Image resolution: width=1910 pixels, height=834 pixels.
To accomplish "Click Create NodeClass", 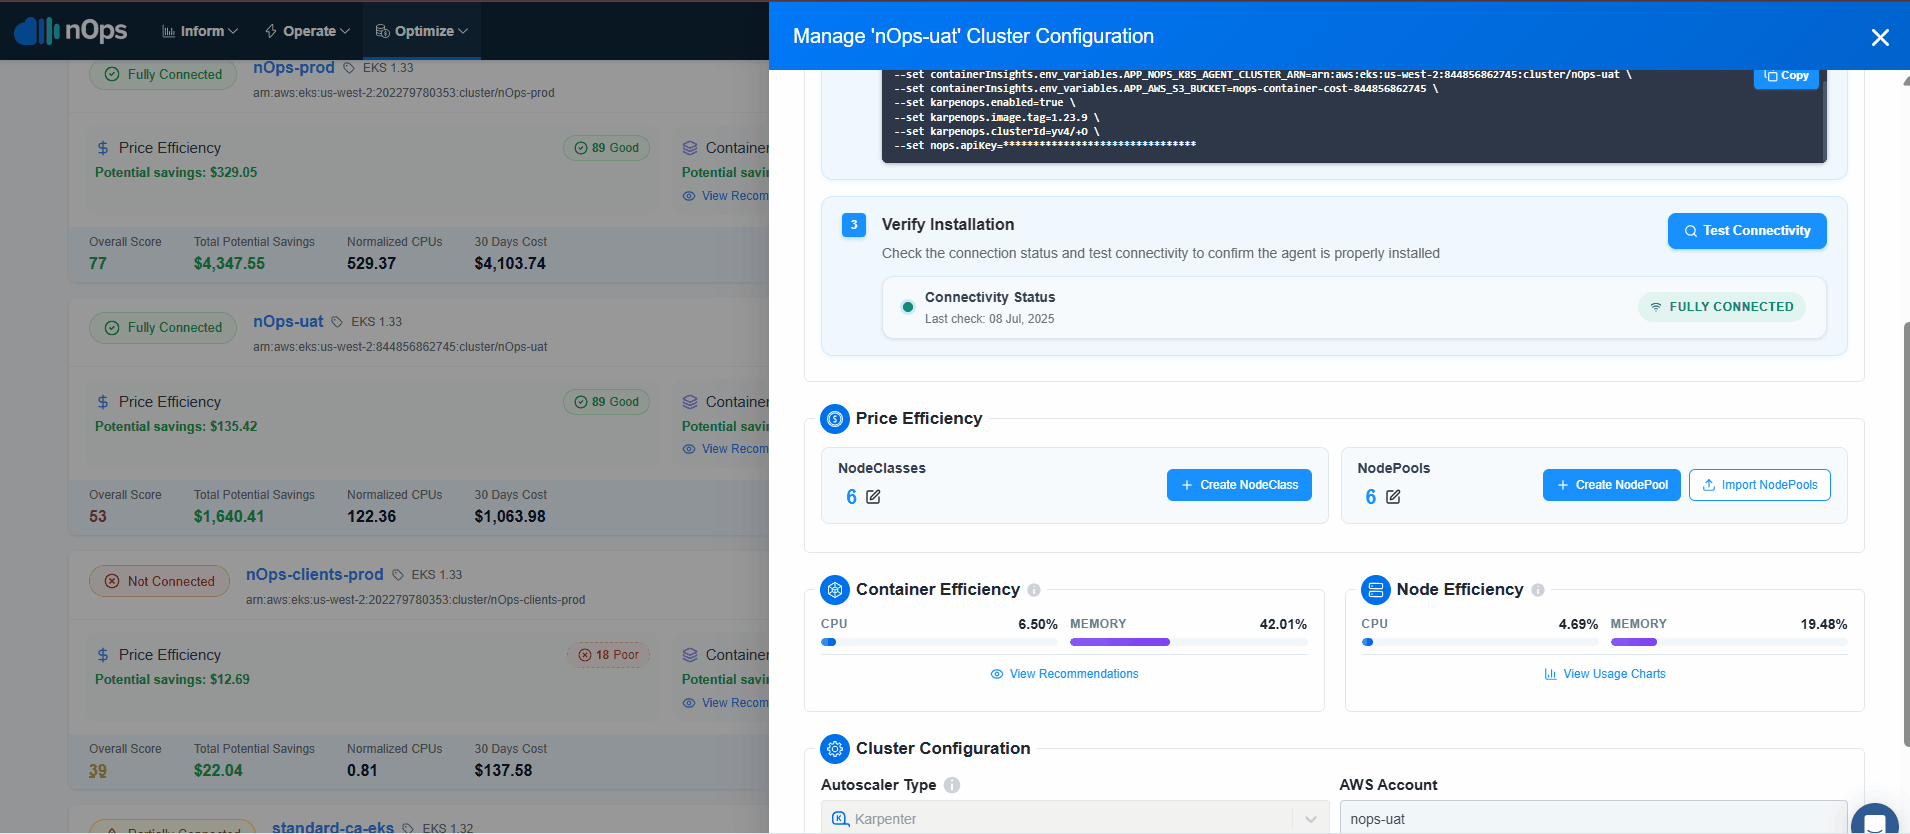I will tap(1239, 485).
